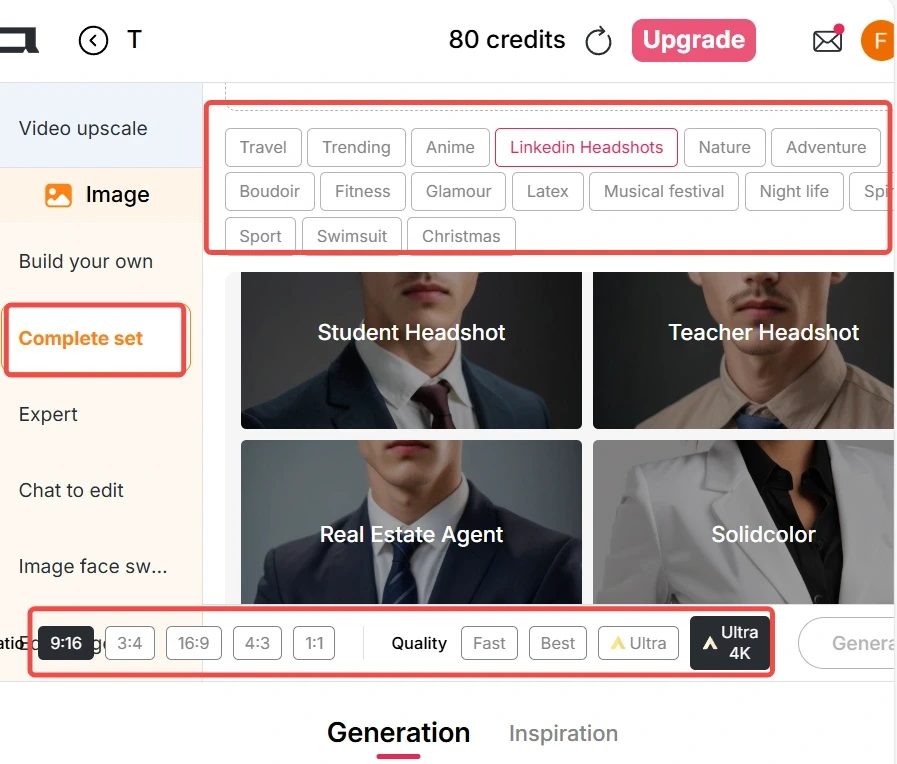
Task: Click the back arrow icon near the top
Action: [93, 40]
